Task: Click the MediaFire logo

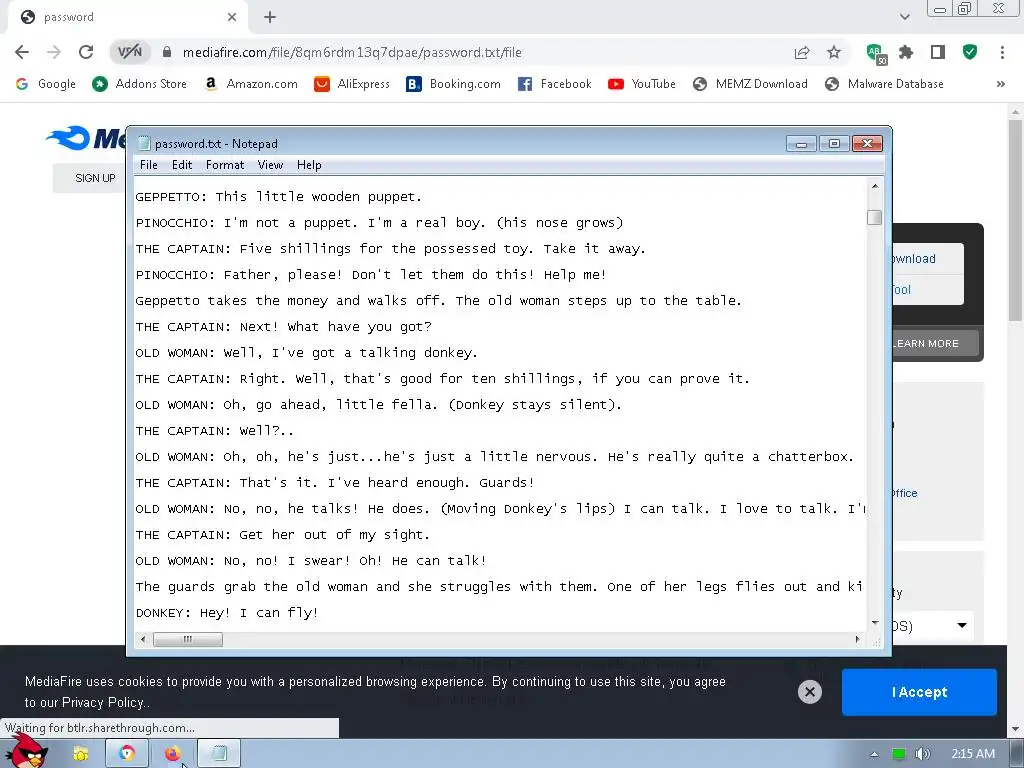Action: [86, 138]
